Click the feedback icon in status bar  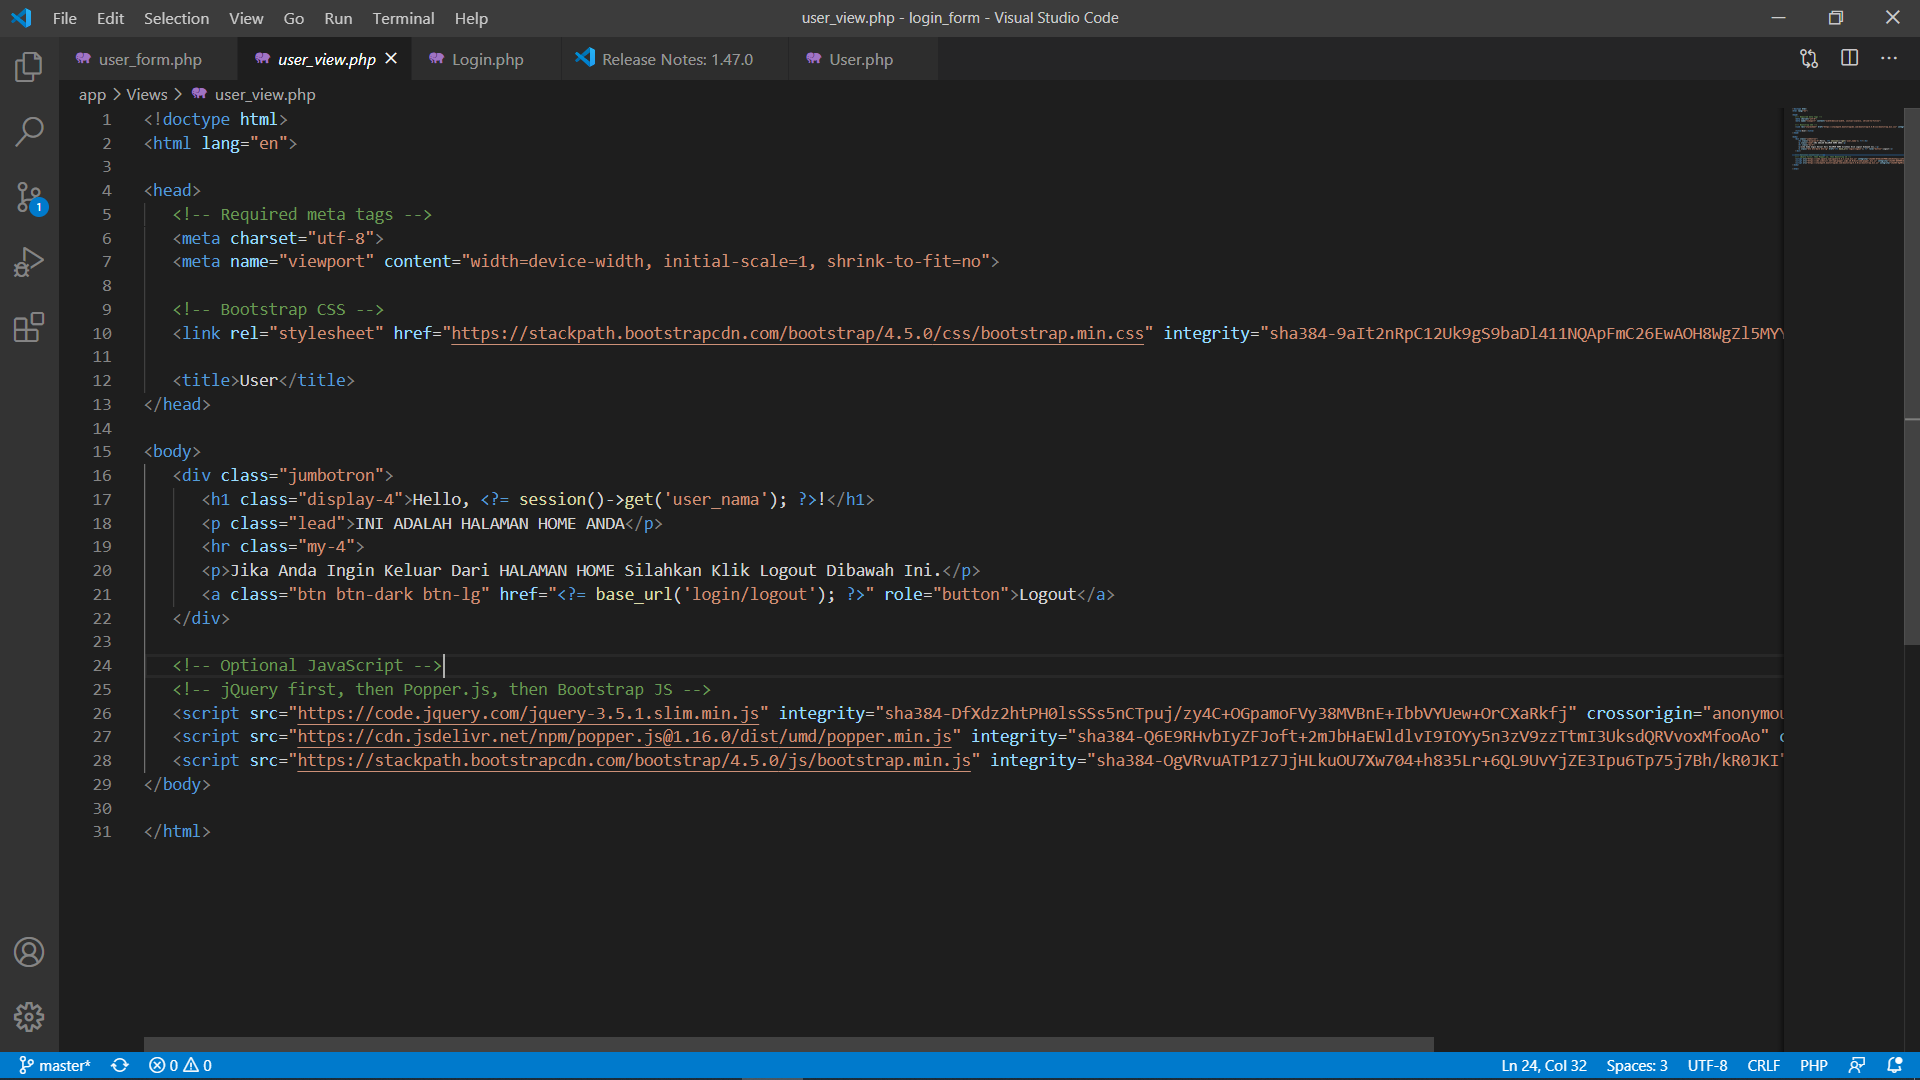tap(1857, 1066)
